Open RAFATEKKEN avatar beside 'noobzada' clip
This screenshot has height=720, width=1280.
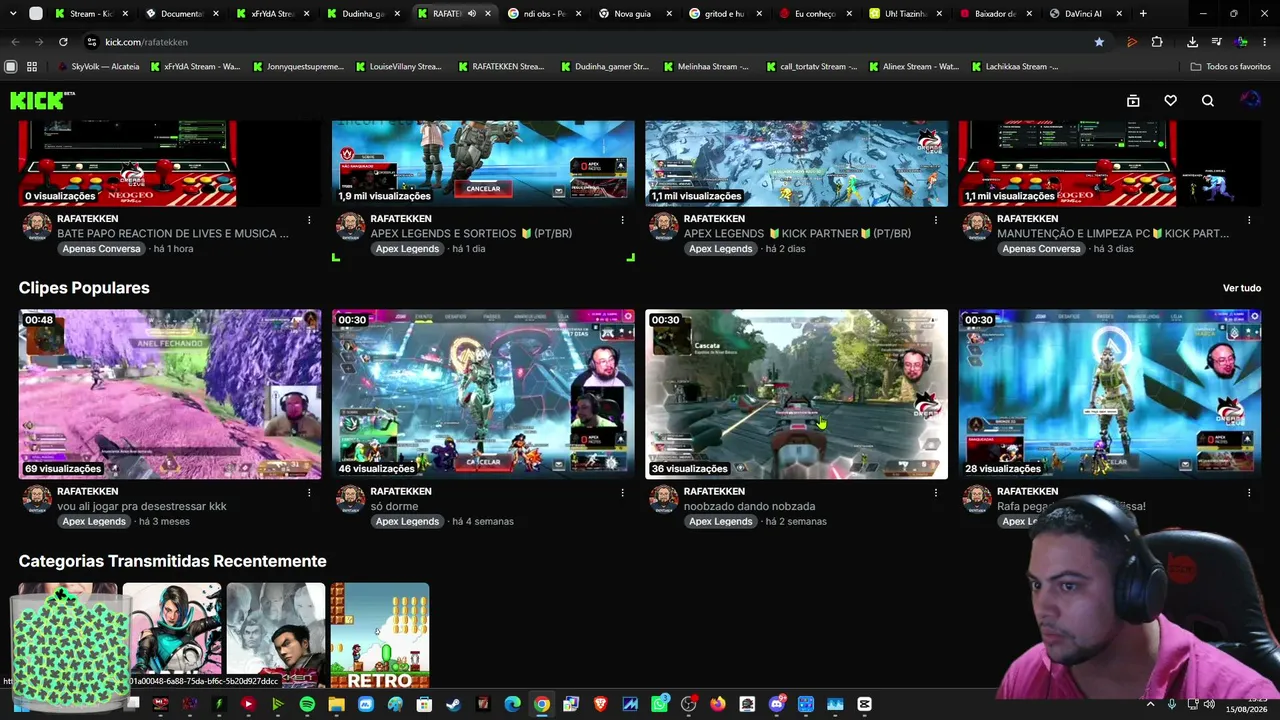point(663,499)
